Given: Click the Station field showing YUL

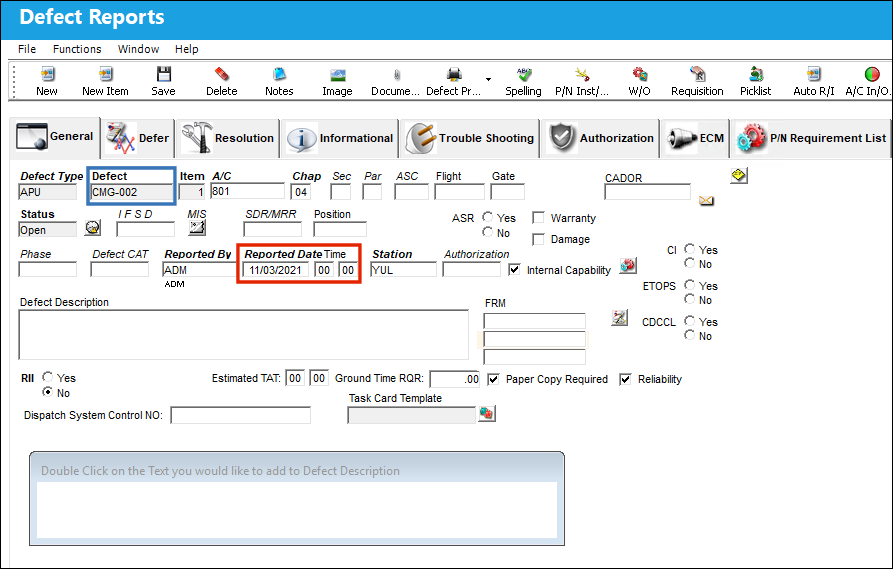Looking at the screenshot, I should click(403, 270).
